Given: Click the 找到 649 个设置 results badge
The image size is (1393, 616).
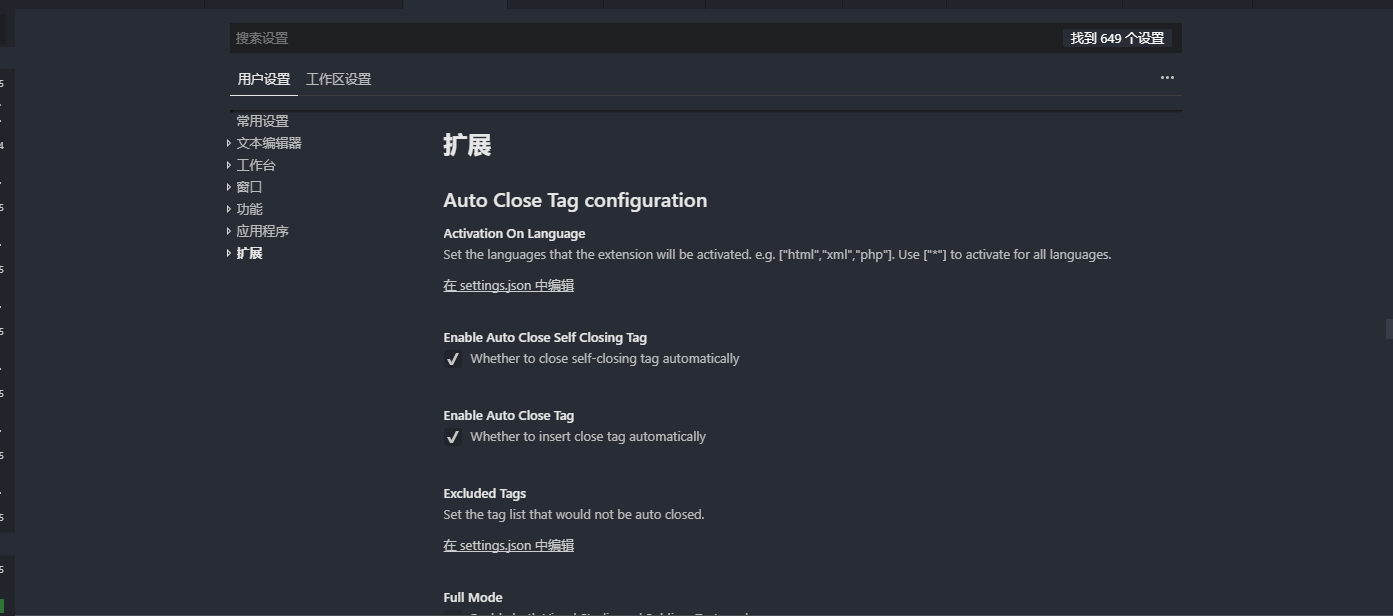Looking at the screenshot, I should (1117, 38).
